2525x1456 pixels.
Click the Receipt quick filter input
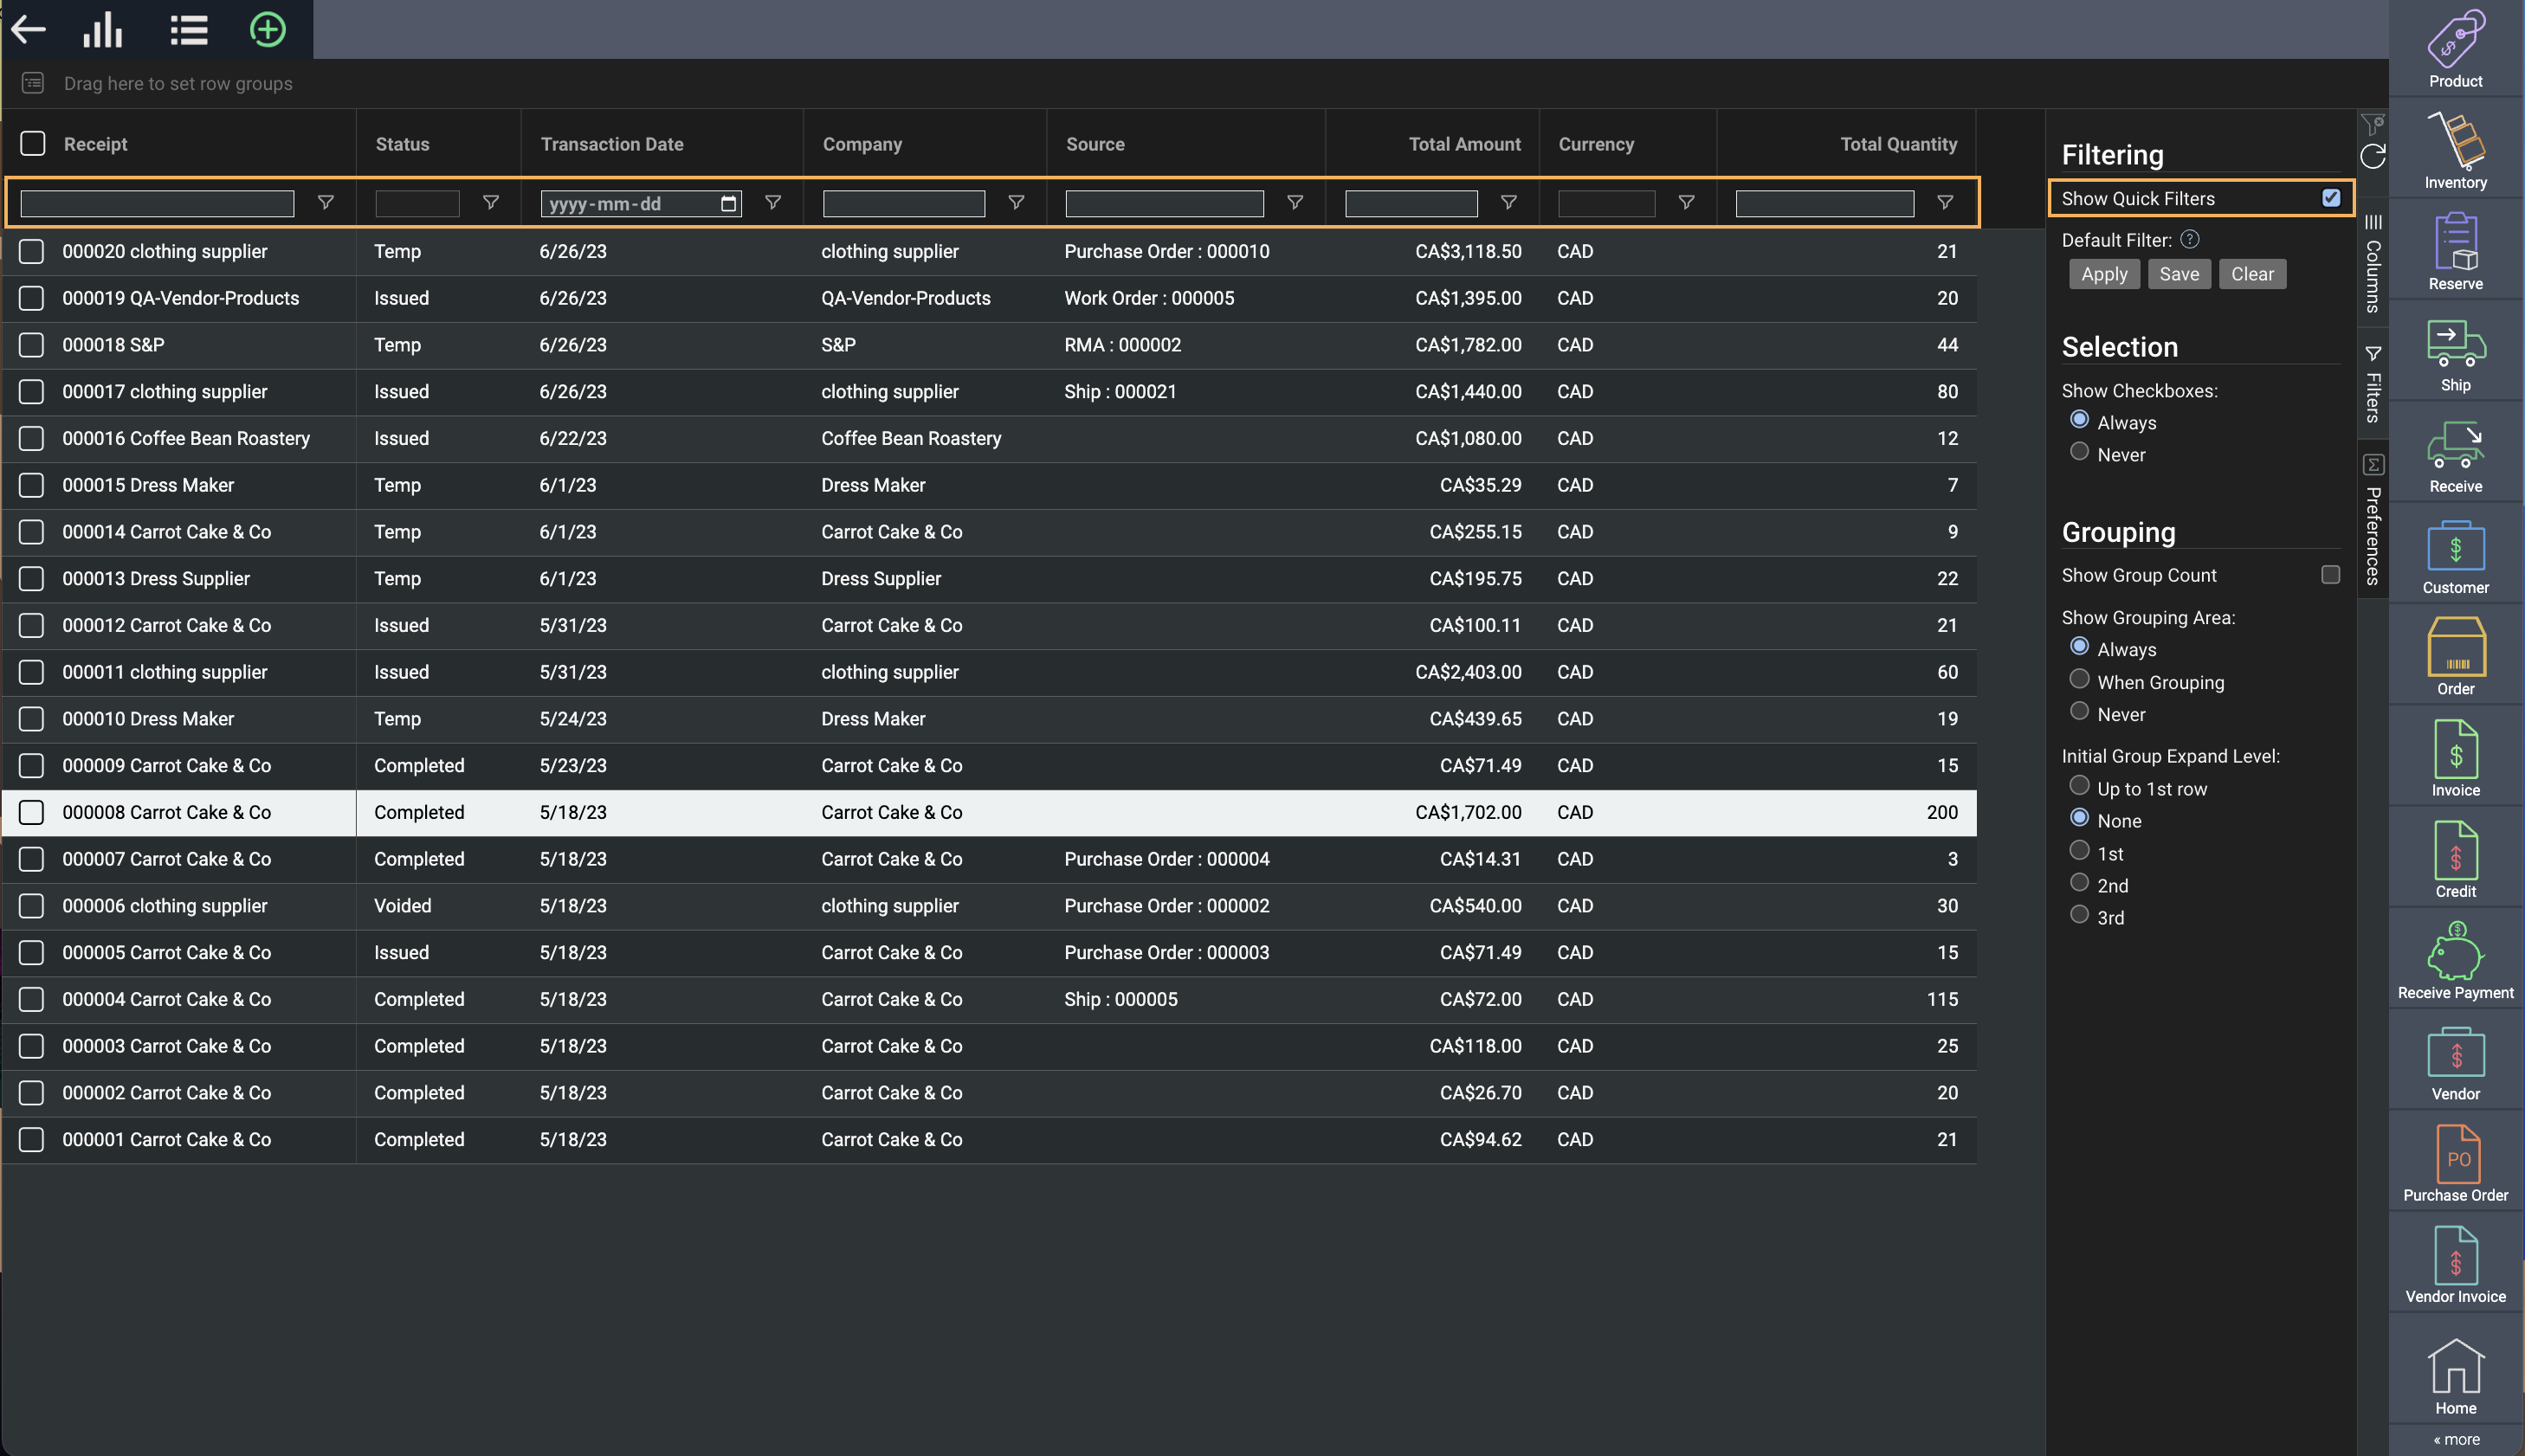pyautogui.click(x=157, y=204)
